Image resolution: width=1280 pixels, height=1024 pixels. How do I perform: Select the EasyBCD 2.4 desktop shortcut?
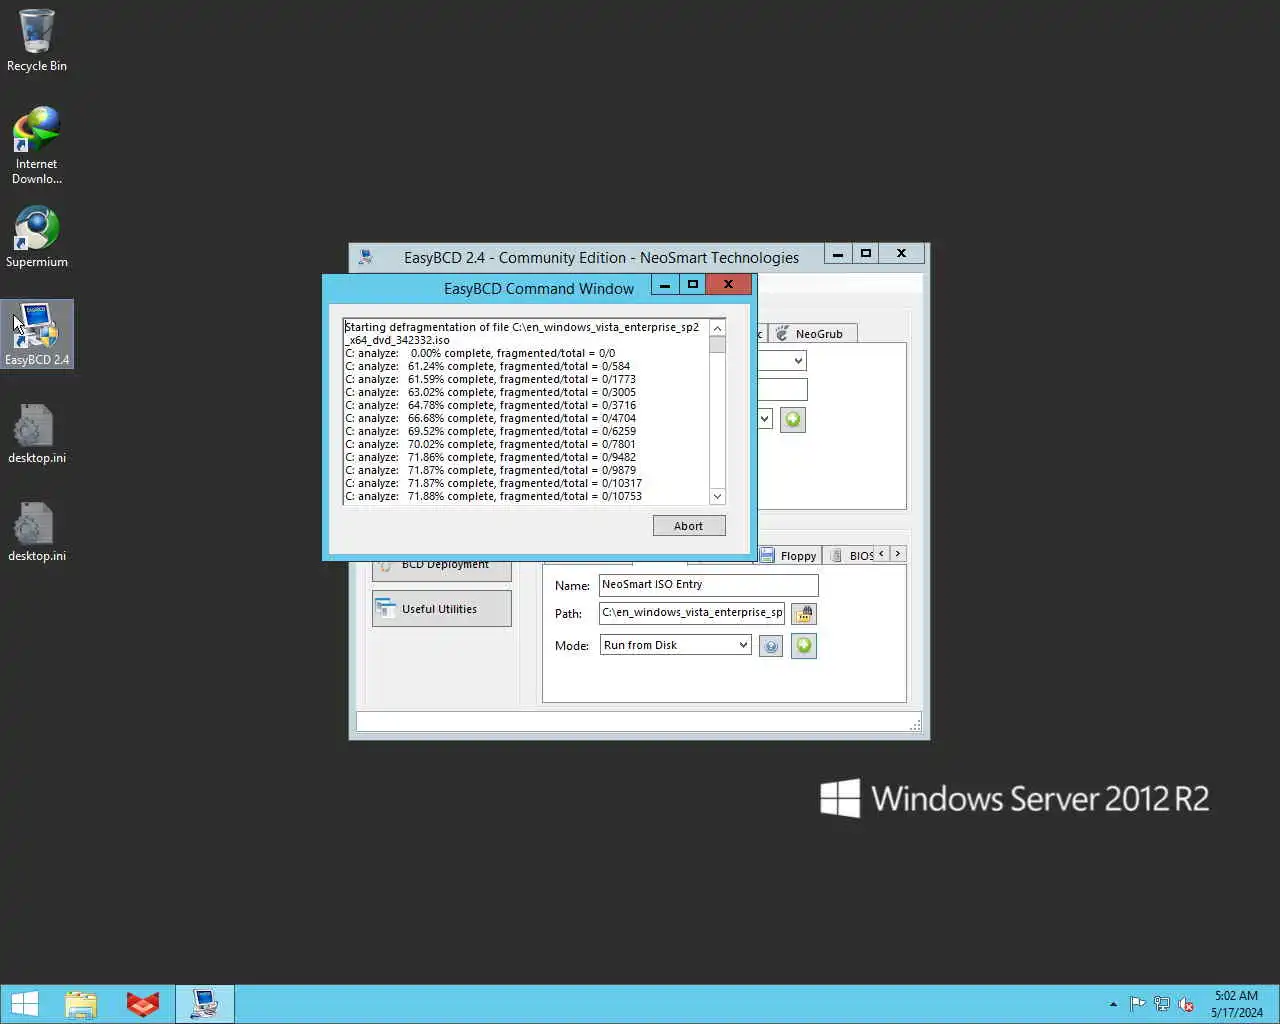coord(37,334)
